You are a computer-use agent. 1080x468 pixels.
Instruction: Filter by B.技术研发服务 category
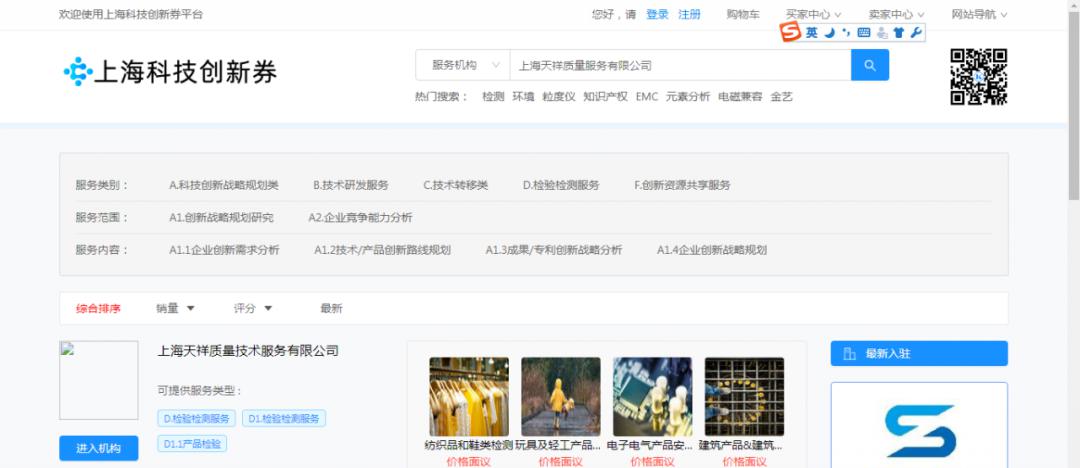tap(351, 185)
